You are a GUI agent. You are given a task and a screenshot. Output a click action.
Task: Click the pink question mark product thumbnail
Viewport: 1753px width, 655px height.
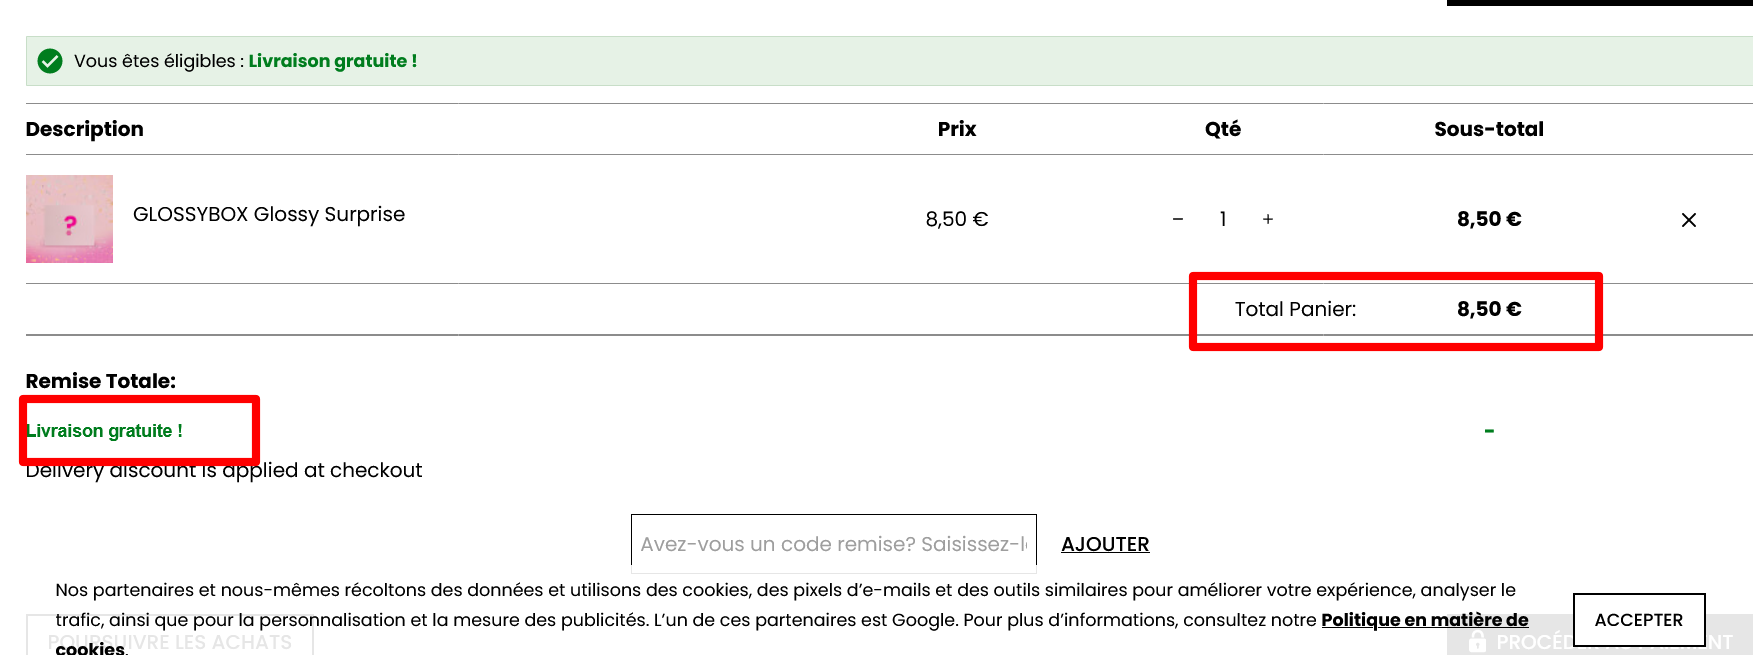click(69, 219)
